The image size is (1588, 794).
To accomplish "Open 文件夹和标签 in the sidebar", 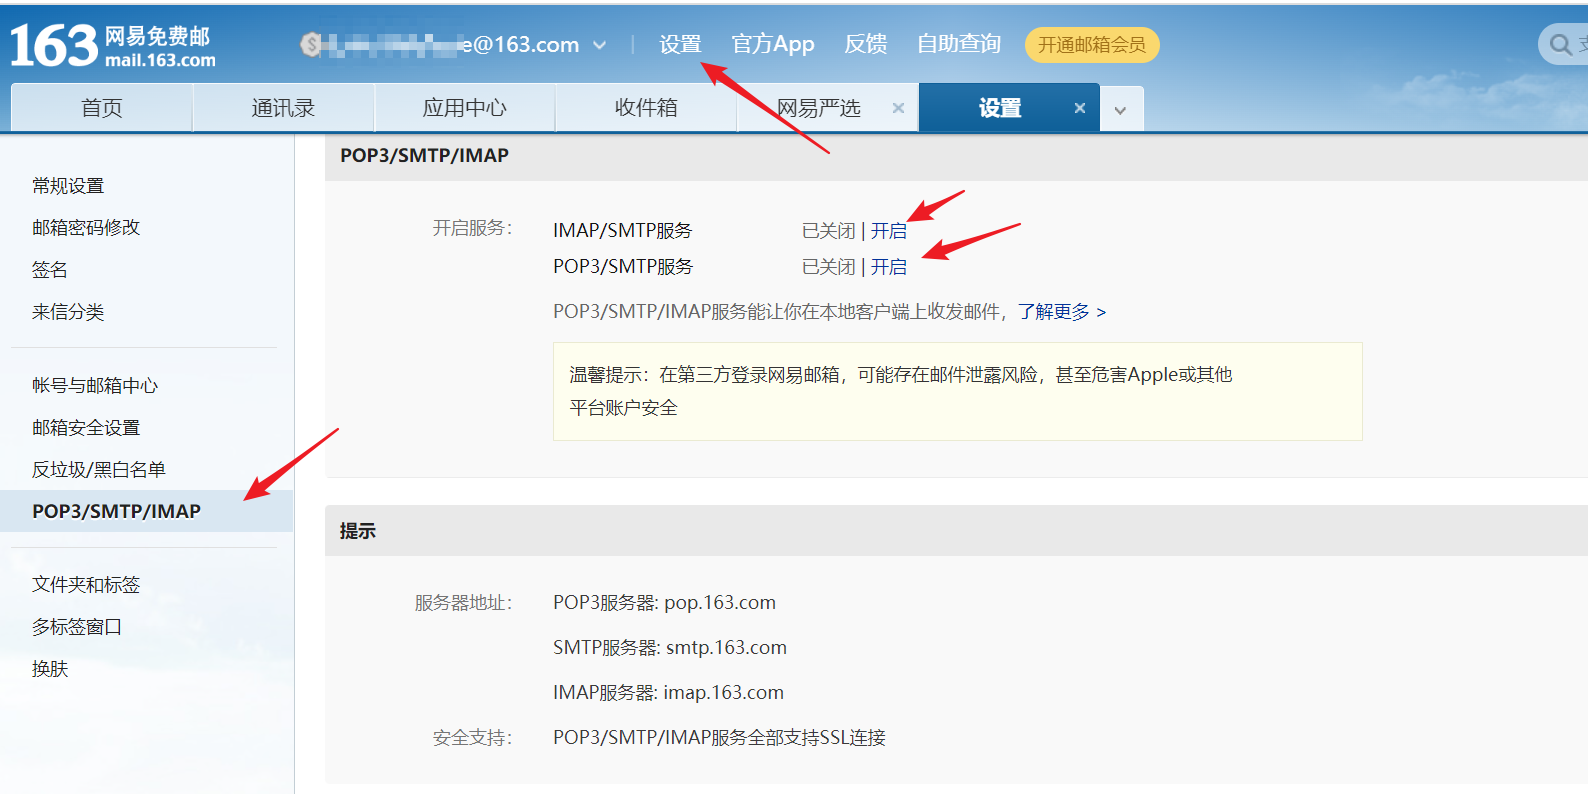I will point(86,585).
